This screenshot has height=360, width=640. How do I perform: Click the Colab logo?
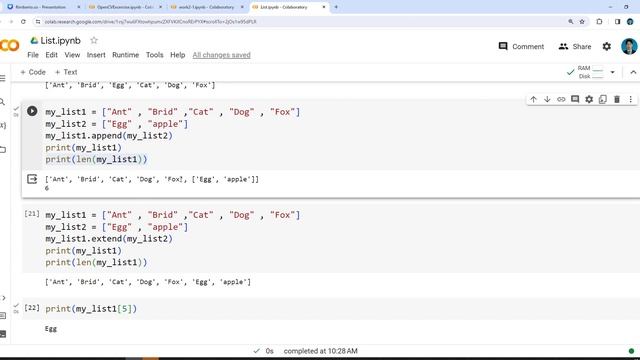point(9,45)
